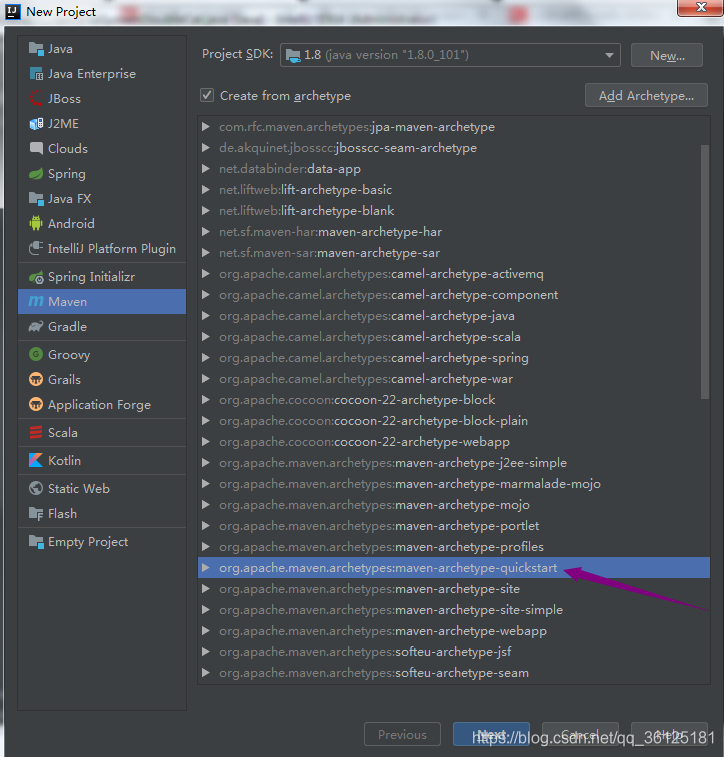This screenshot has width=724, height=757.
Task: Click the Previous button
Action: [x=402, y=734]
